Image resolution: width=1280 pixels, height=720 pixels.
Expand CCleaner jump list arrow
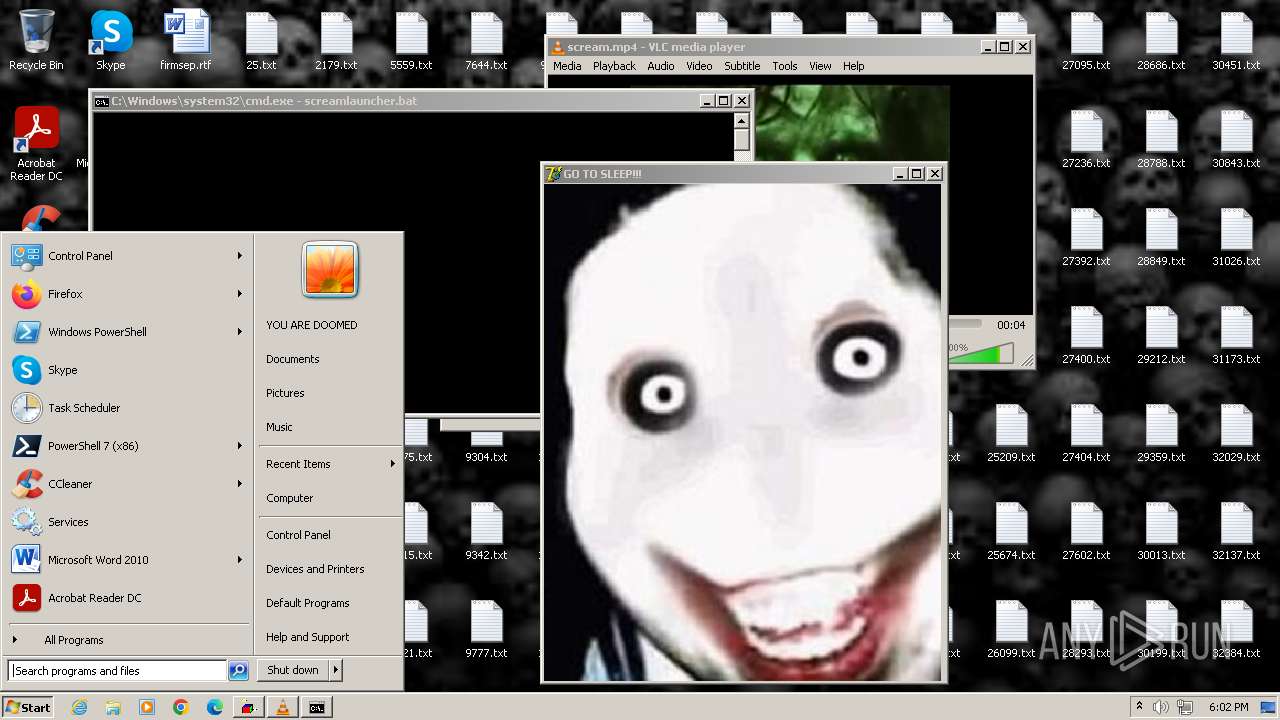click(x=240, y=484)
